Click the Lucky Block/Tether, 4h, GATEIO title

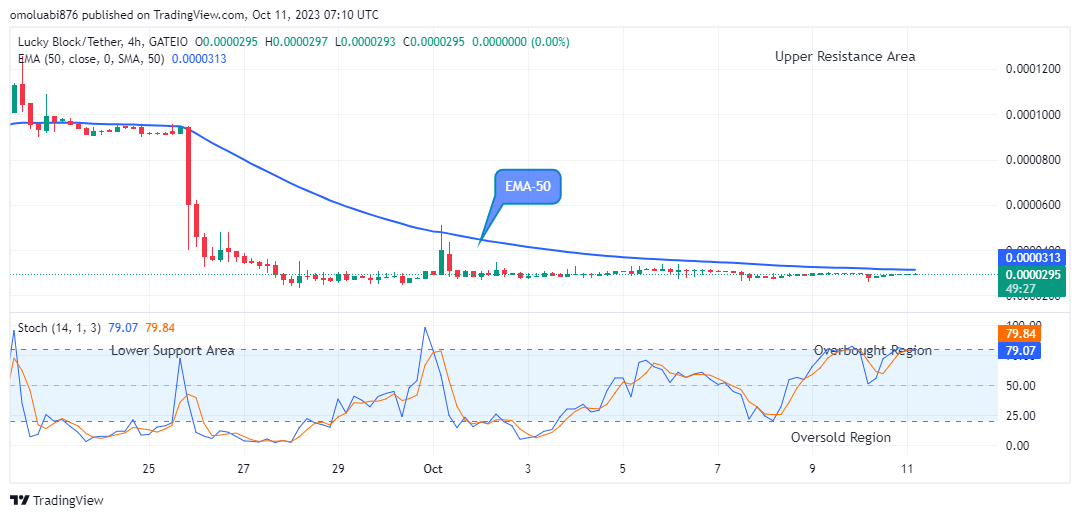pyautogui.click(x=102, y=42)
